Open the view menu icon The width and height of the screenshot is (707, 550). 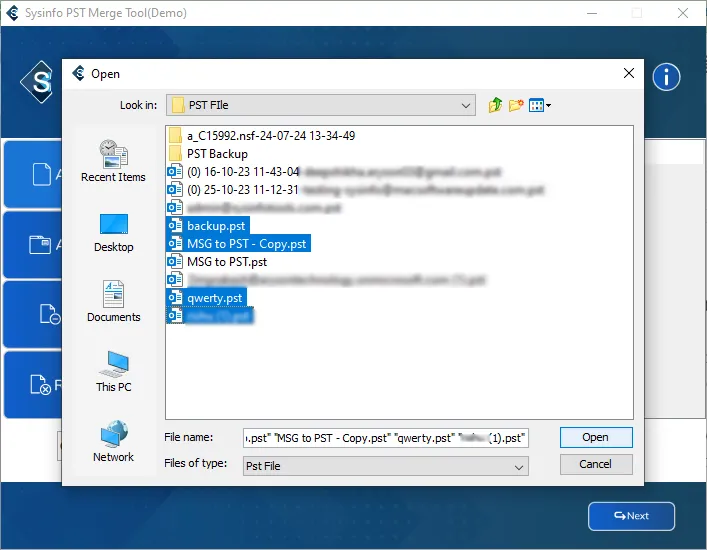click(x=539, y=105)
